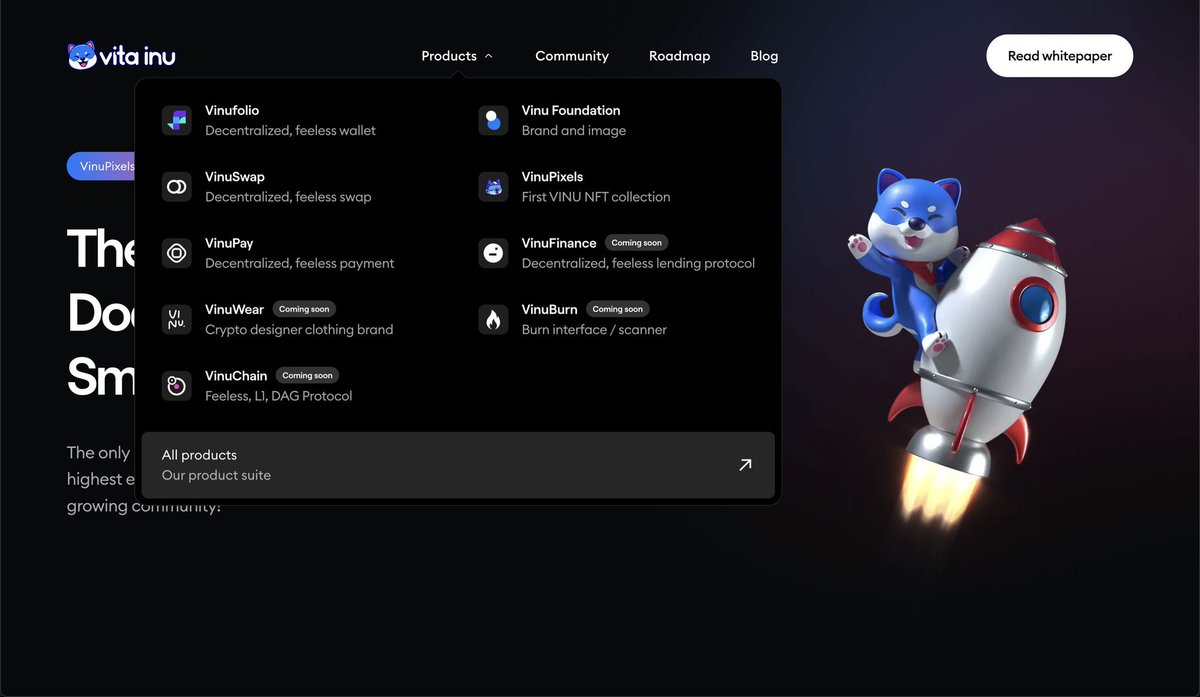Select the VinuPixels product title
Screen dimensions: 1200x697
pyautogui.click(x=552, y=177)
